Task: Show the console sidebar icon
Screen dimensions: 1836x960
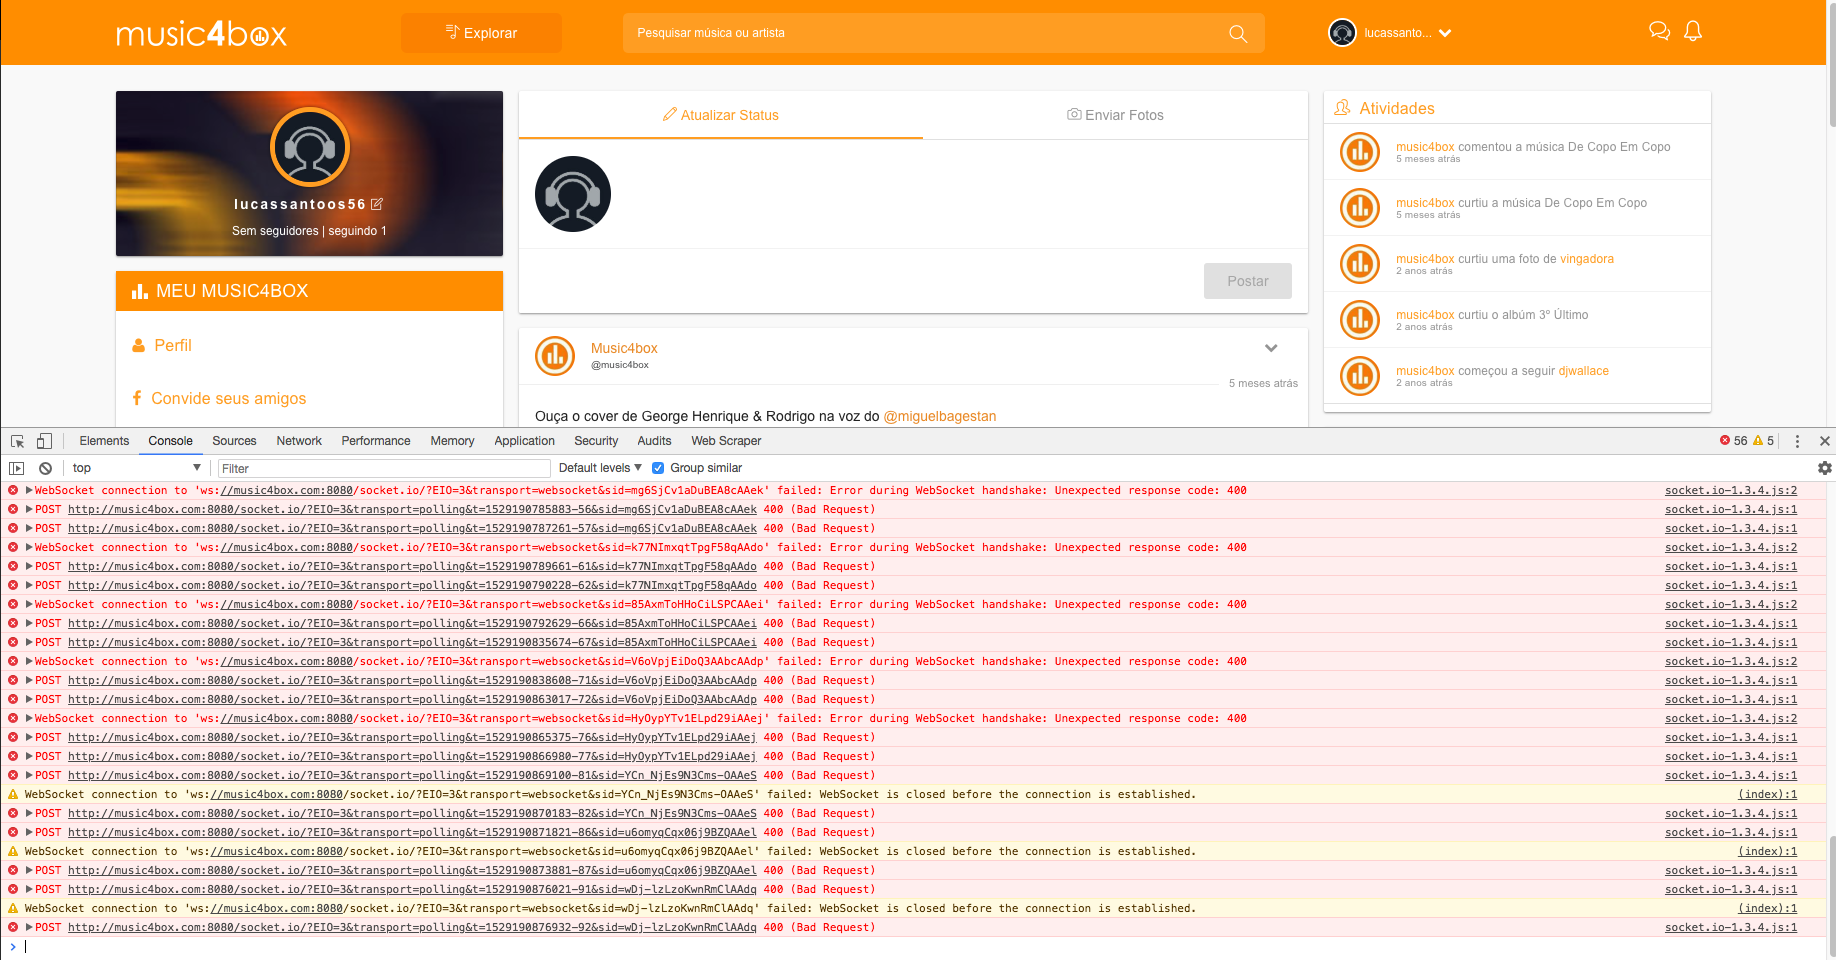Action: pos(17,468)
